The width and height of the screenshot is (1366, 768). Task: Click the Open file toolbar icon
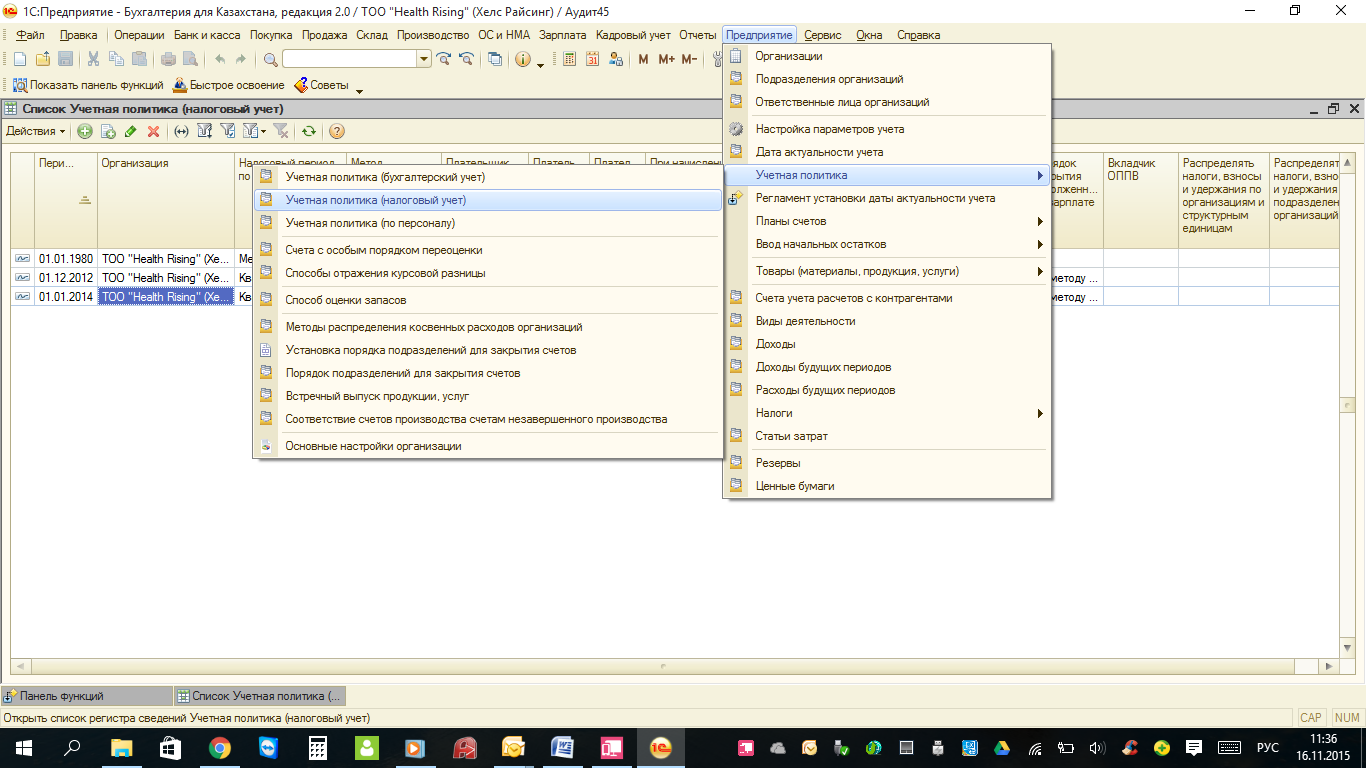[x=42, y=59]
